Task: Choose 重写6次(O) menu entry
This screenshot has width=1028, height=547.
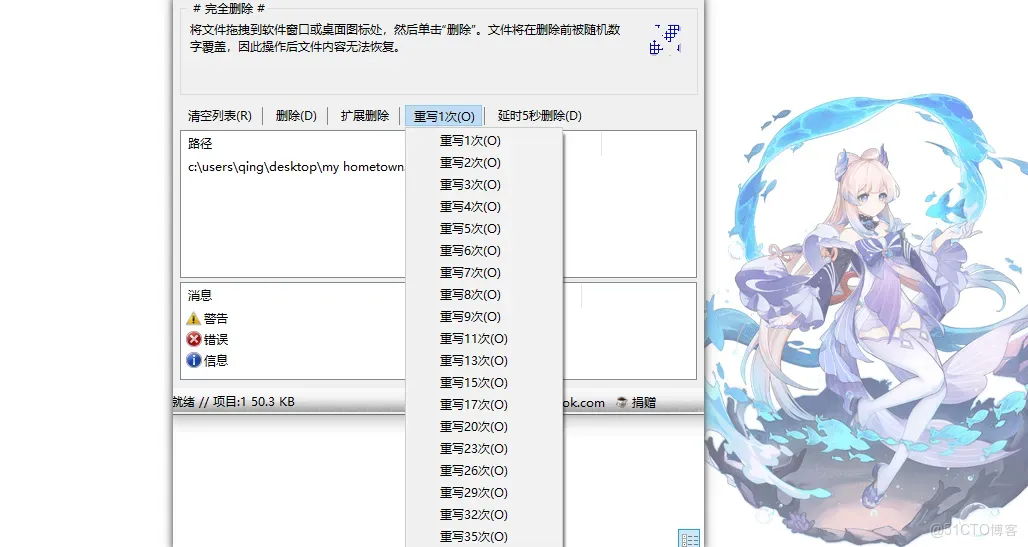Action: [x=470, y=251]
